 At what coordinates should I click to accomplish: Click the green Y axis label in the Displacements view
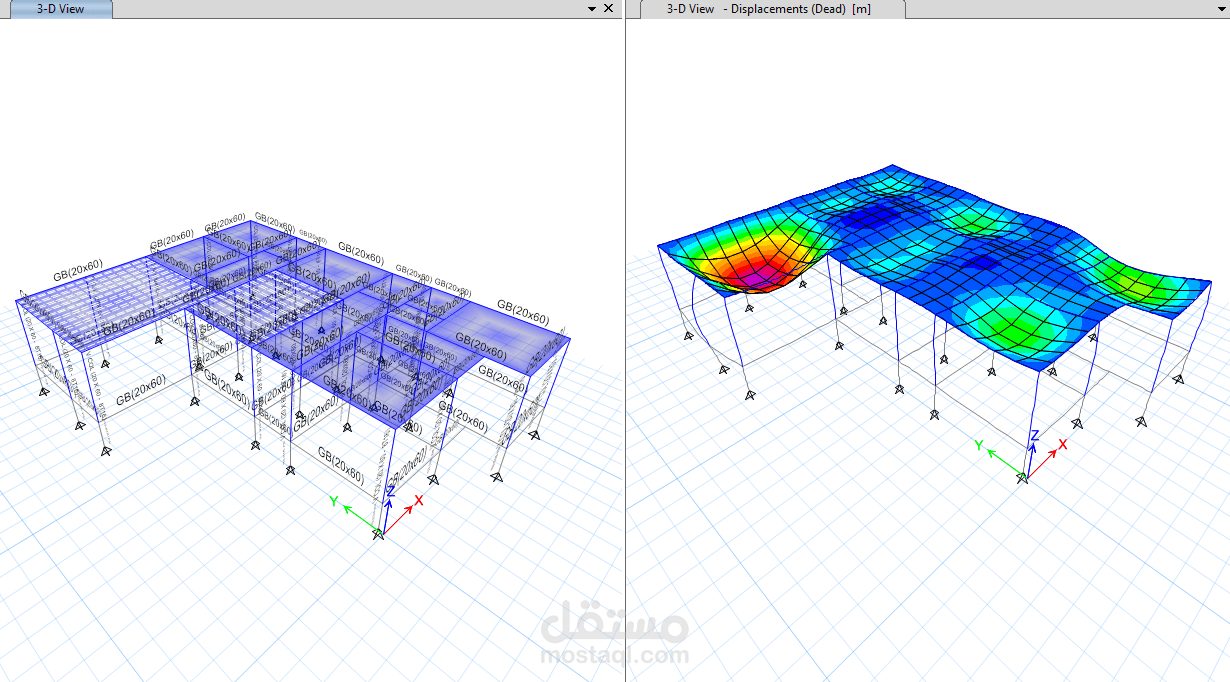click(x=979, y=443)
